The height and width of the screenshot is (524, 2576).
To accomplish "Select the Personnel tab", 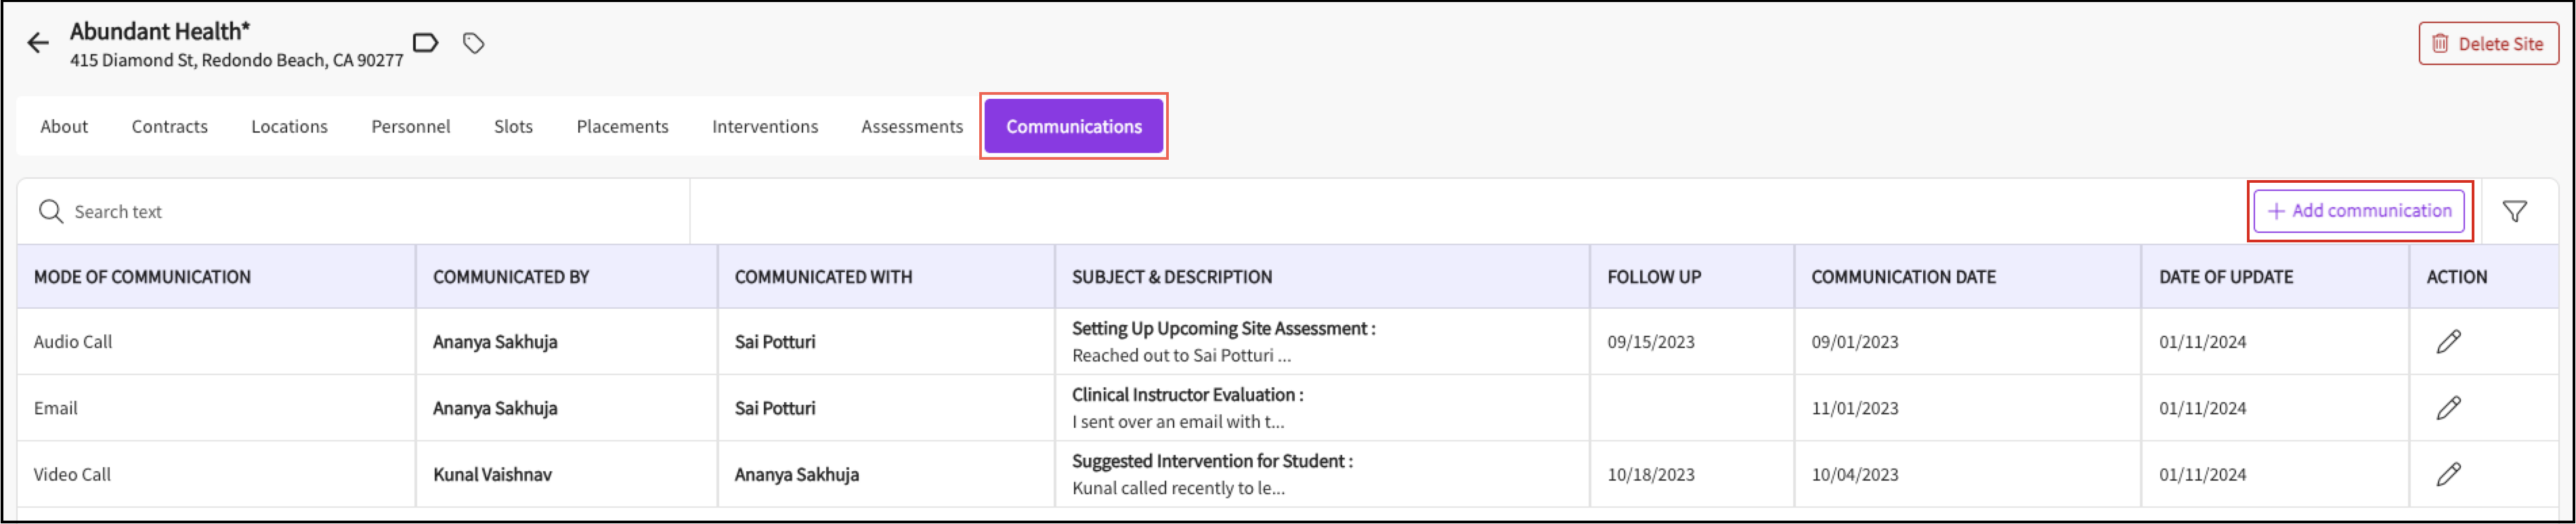I will 410,127.
